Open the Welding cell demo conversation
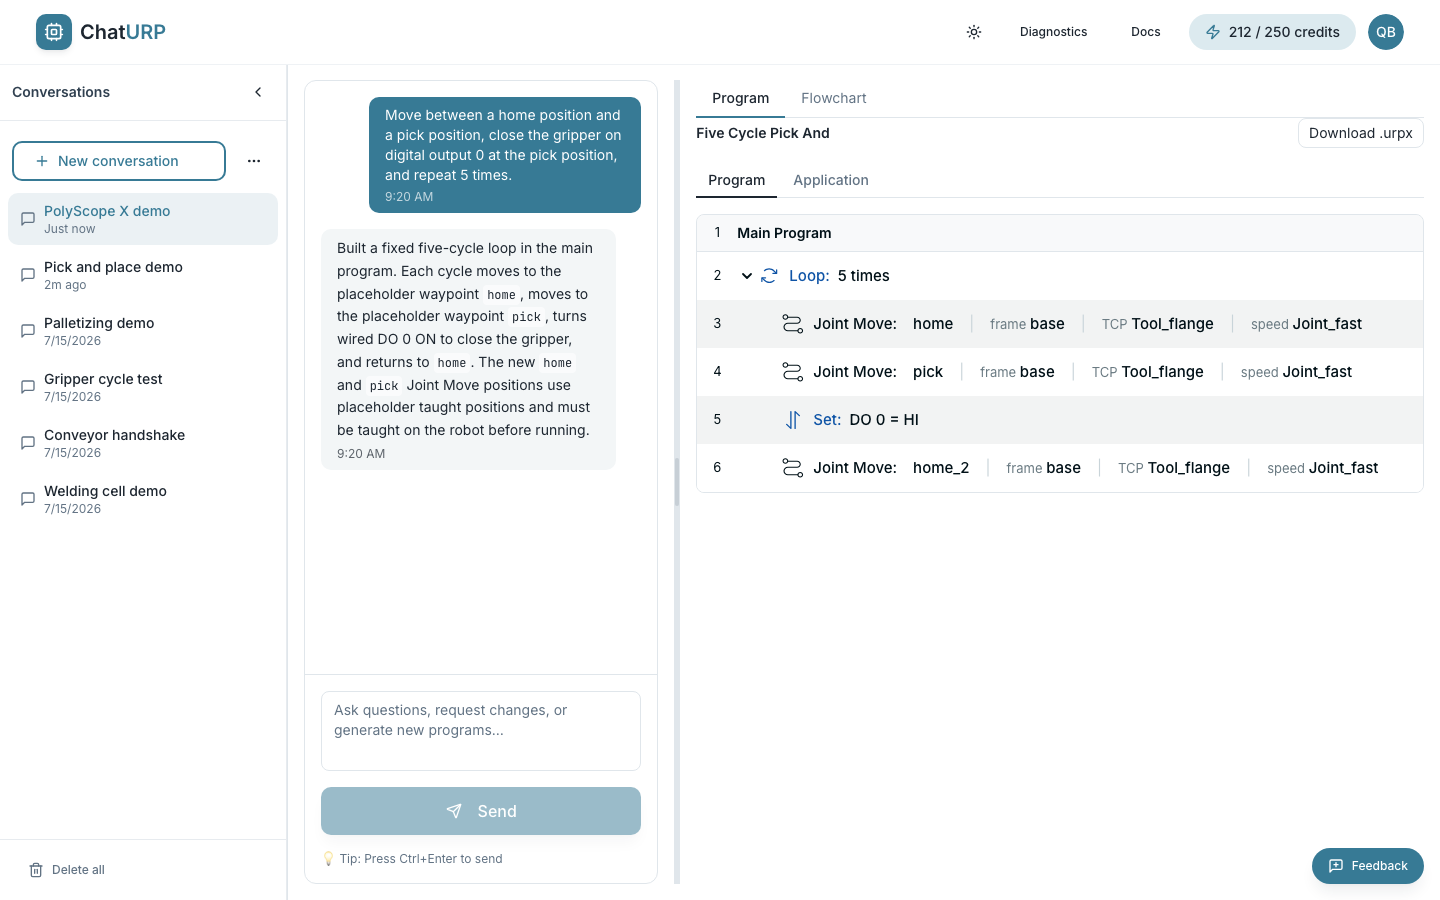 tap(143, 499)
